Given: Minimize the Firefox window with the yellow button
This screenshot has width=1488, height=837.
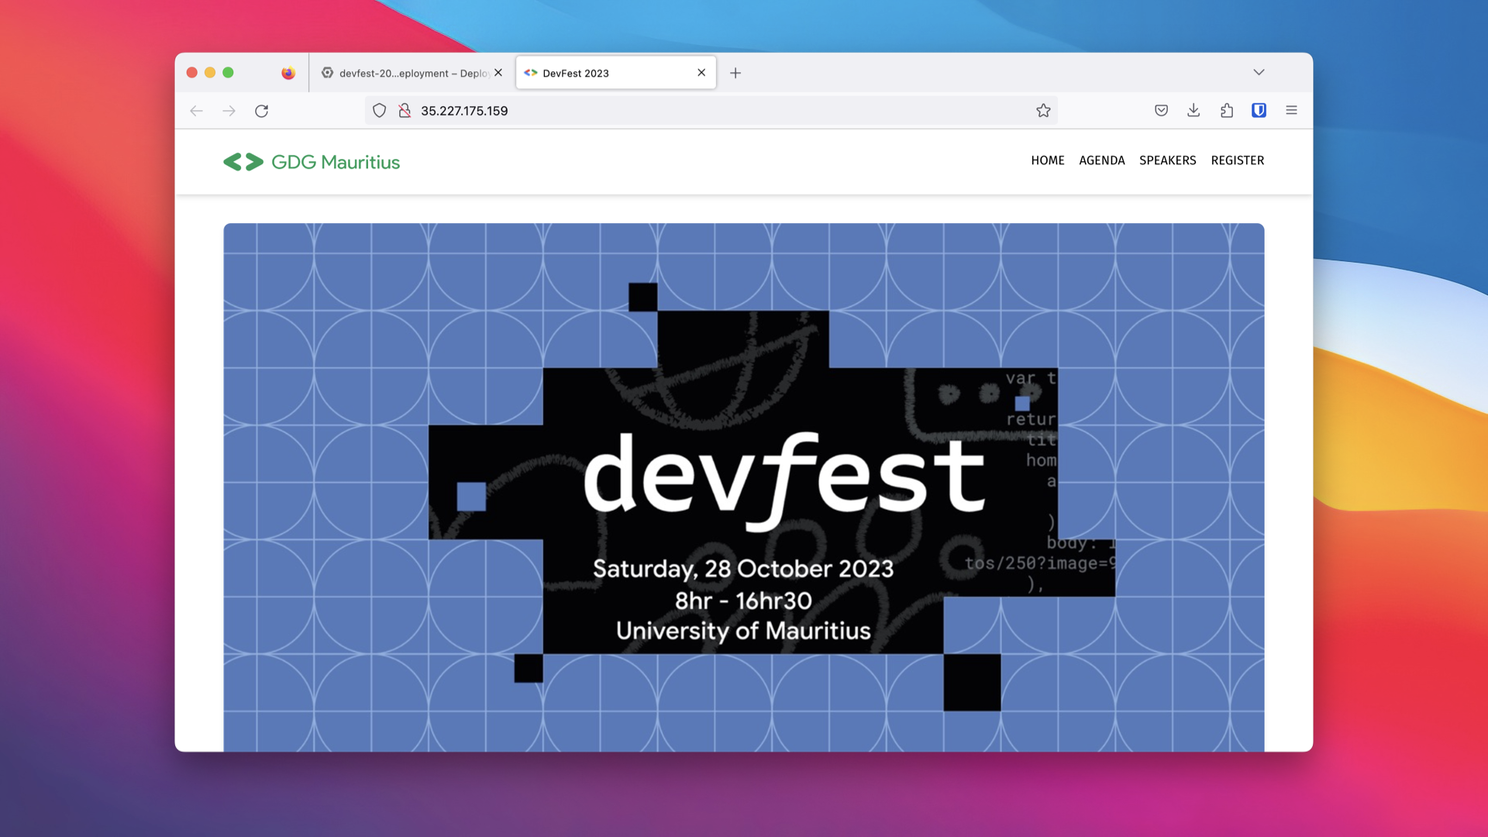Looking at the screenshot, I should tap(210, 73).
